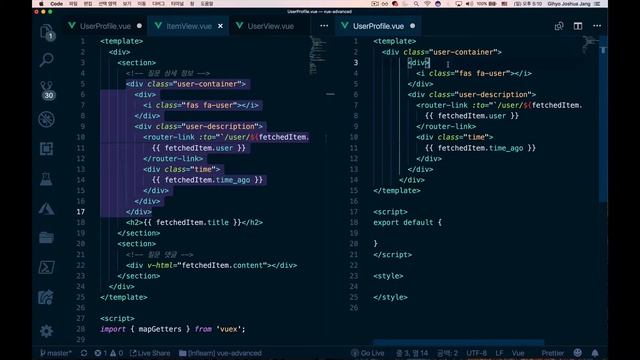Image resolution: width=640 pixels, height=360 pixels.
Task: Open notifications with the bell icon
Action: (x=595, y=353)
